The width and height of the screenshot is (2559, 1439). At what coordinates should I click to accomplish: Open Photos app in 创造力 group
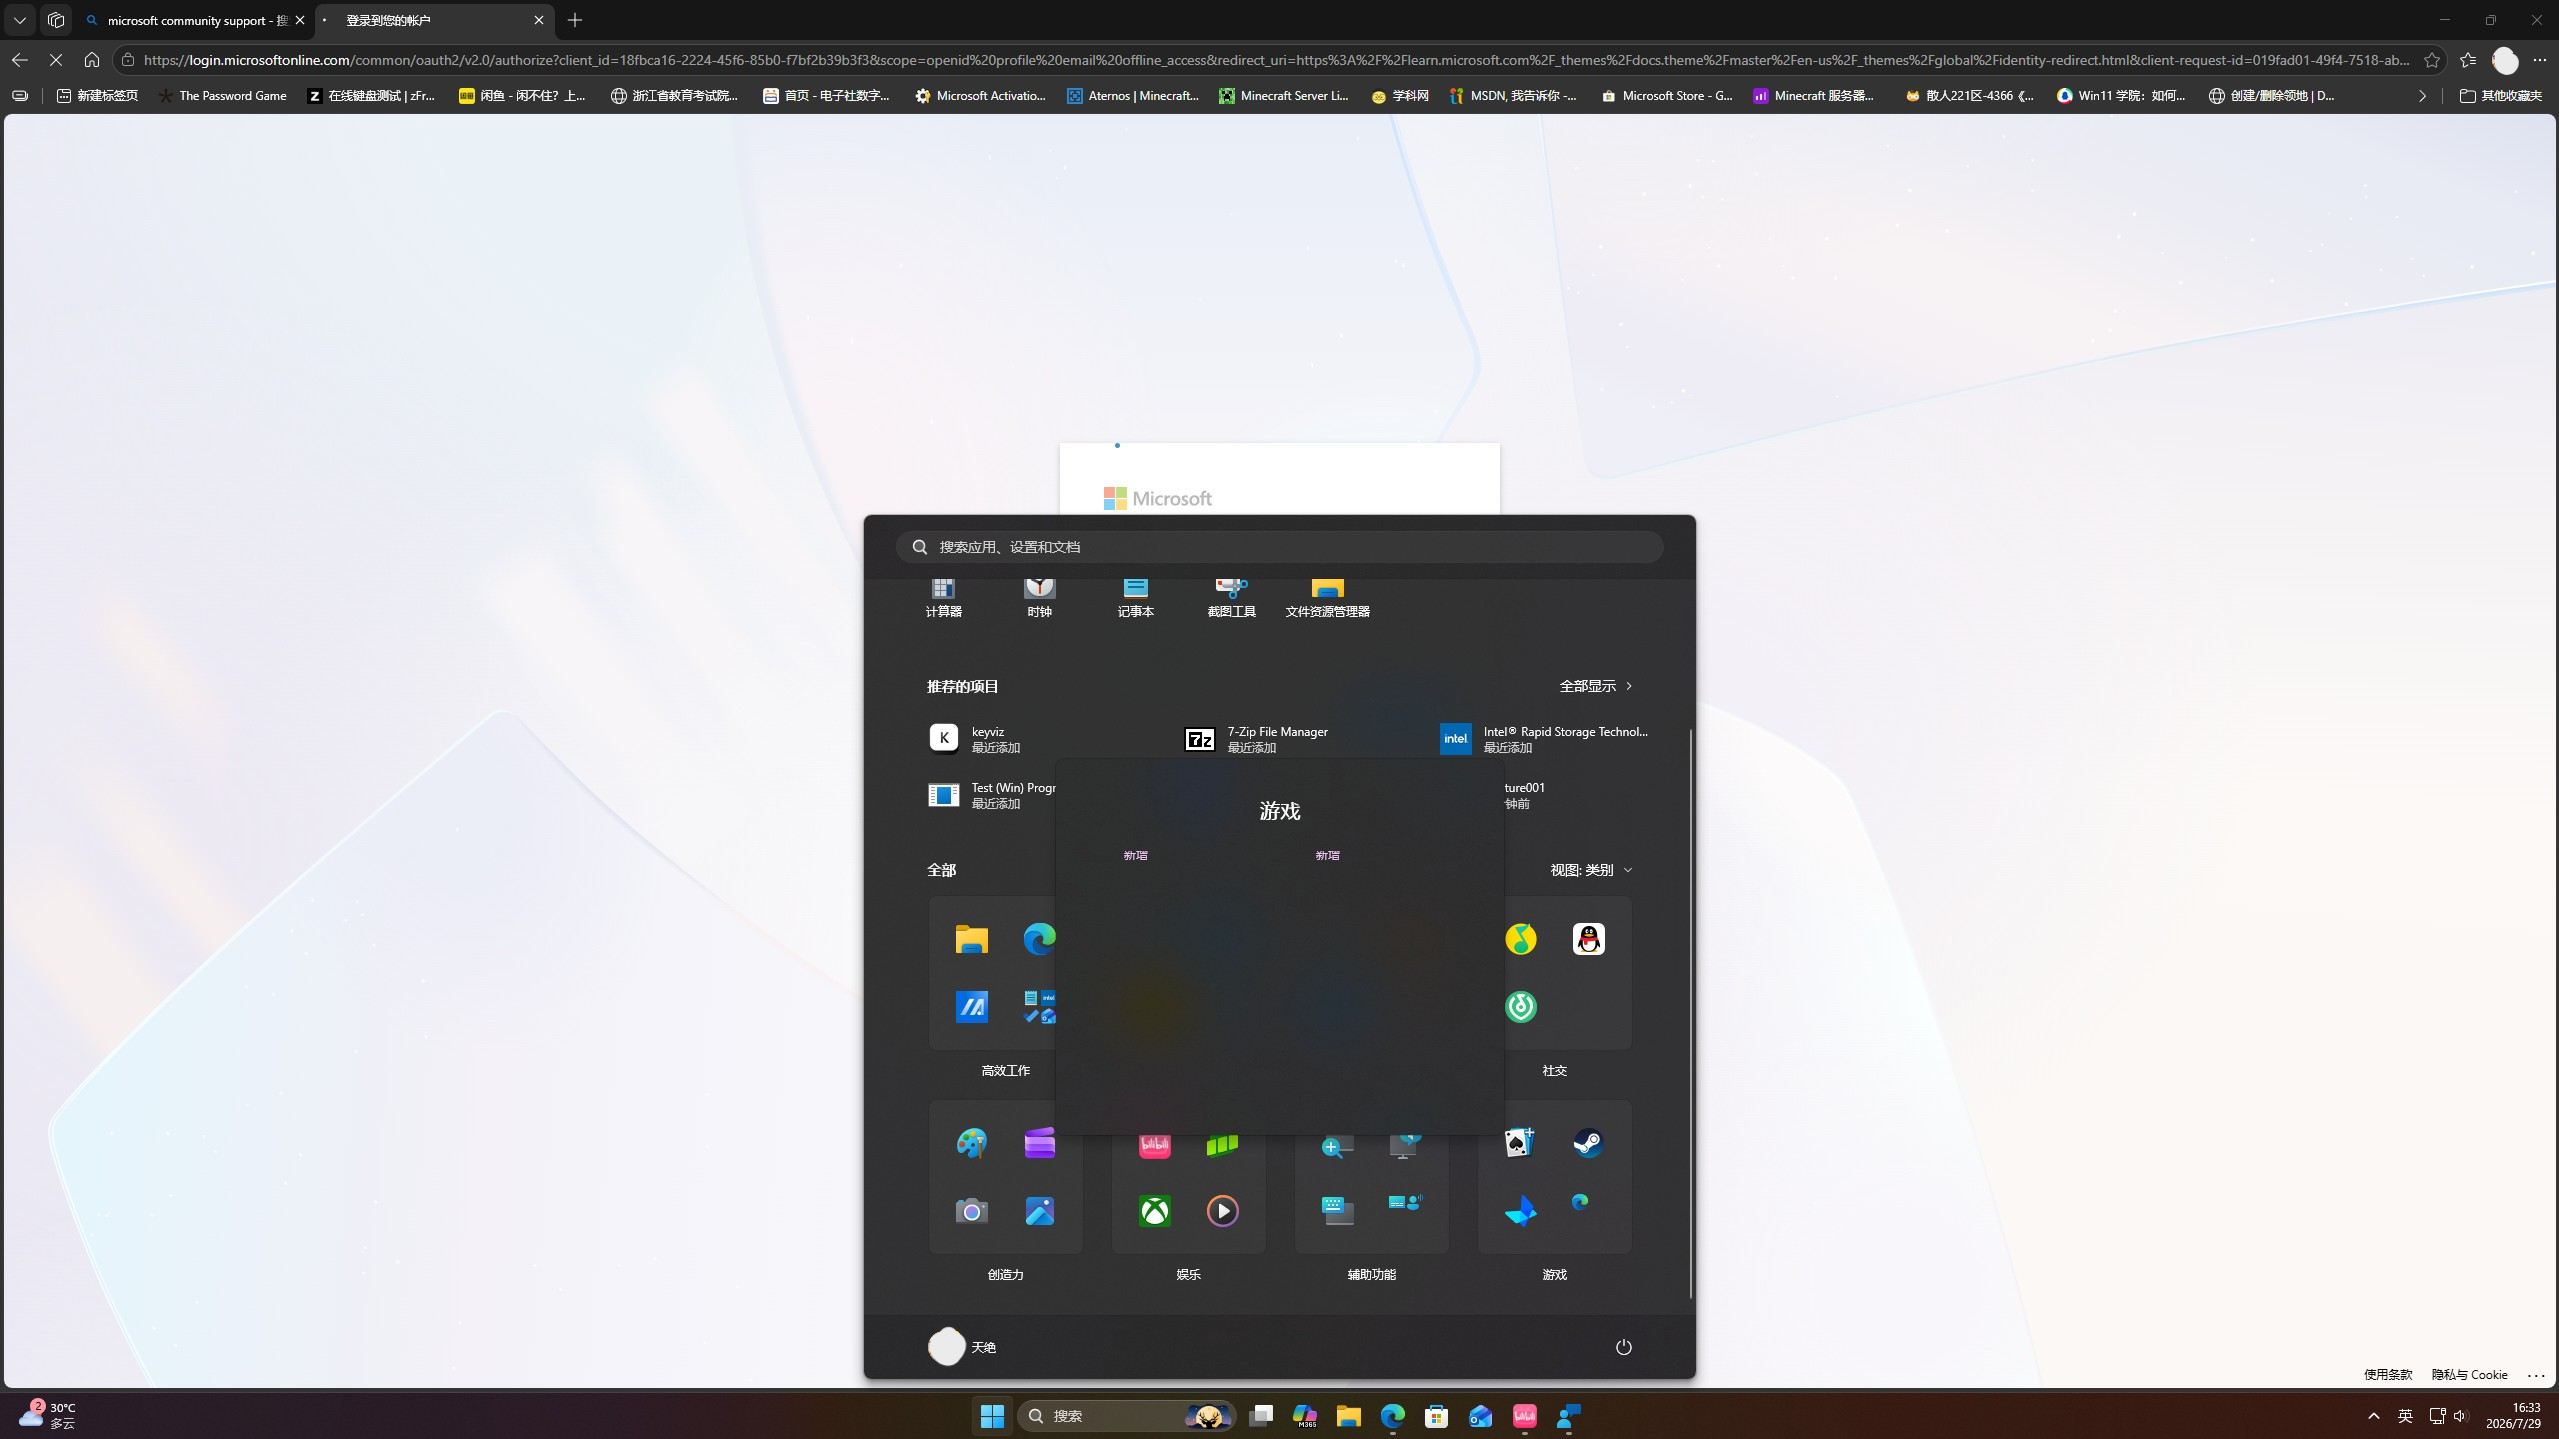[1039, 1211]
